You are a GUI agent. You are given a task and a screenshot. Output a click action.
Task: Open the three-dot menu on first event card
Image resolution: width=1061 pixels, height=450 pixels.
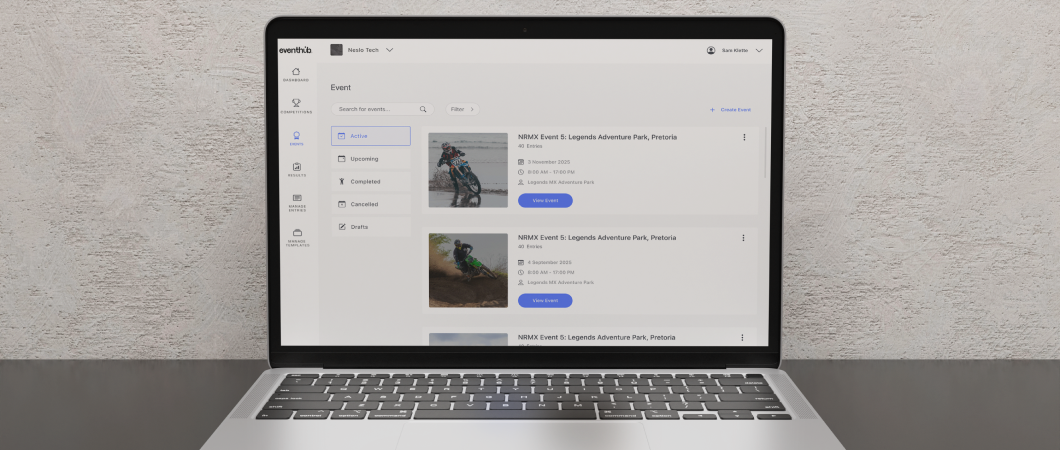pyautogui.click(x=744, y=137)
